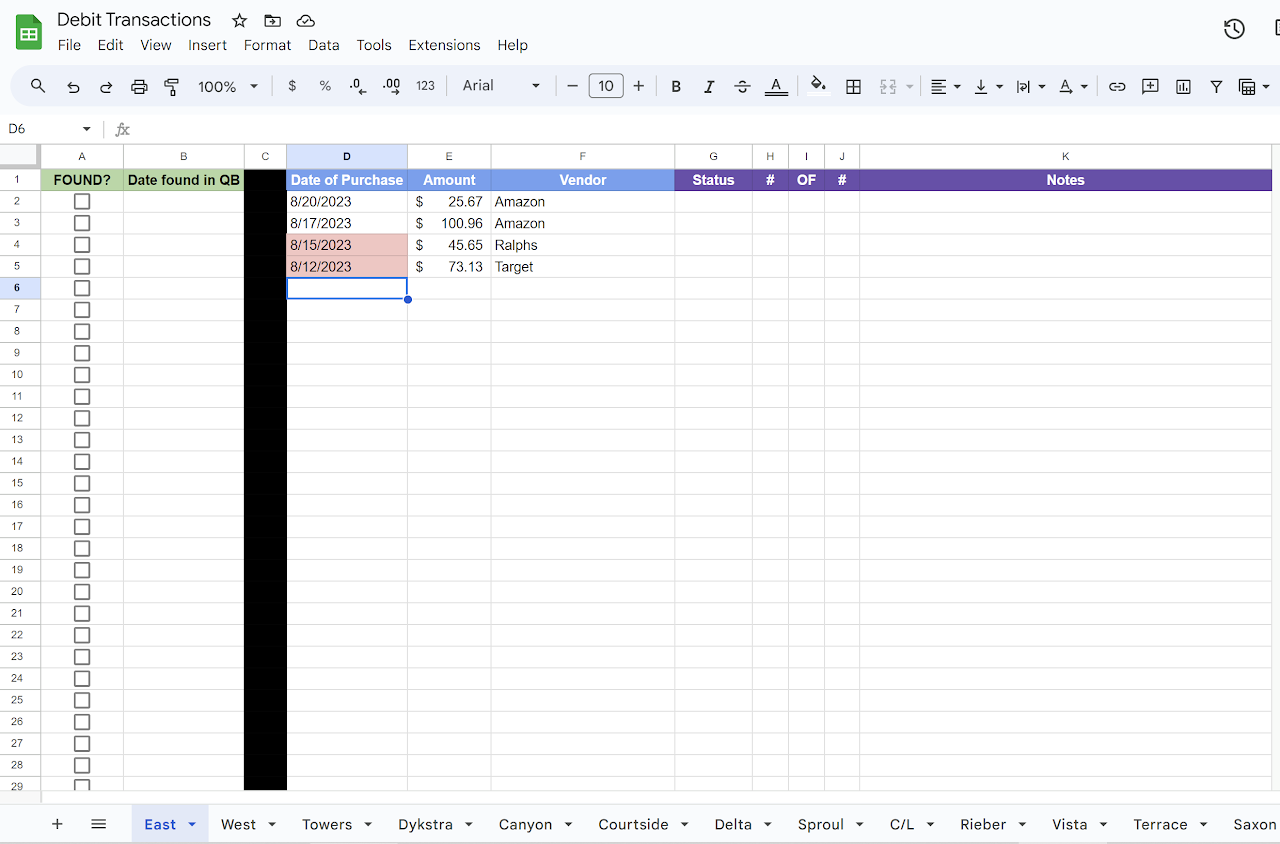Check the FOUND? checkbox for the Amazon 8/20 row
Viewport: 1280px width, 844px height.
coord(81,201)
